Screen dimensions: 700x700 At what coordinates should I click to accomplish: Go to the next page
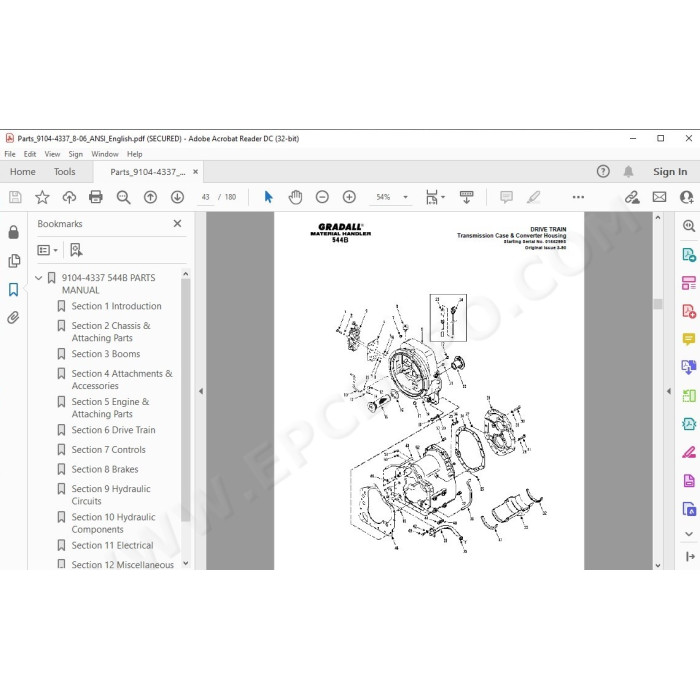click(177, 197)
